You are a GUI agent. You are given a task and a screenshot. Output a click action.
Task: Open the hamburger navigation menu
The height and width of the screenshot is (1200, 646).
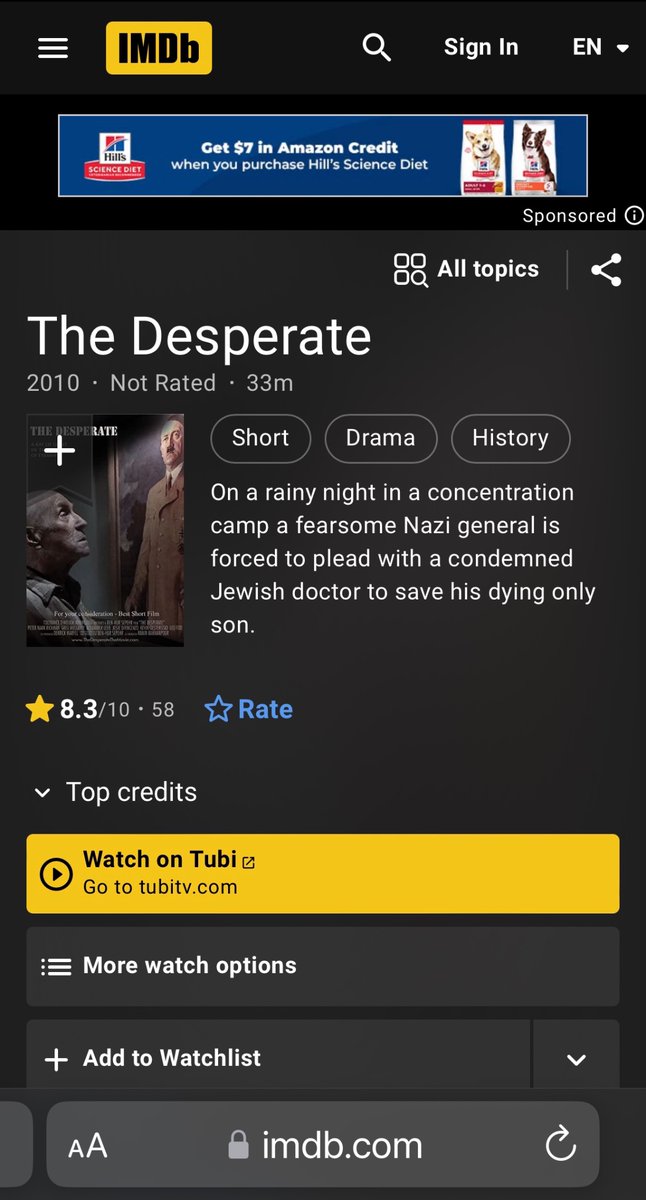click(53, 48)
